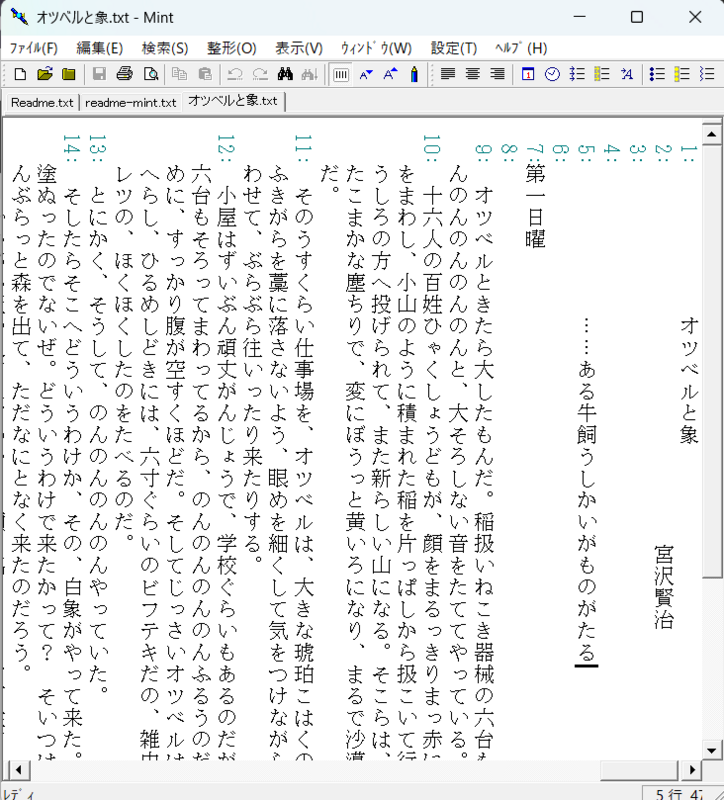Screen dimensions: 724x800
Task: Click the vertical scrollbar down arrow
Action: [x=711, y=749]
